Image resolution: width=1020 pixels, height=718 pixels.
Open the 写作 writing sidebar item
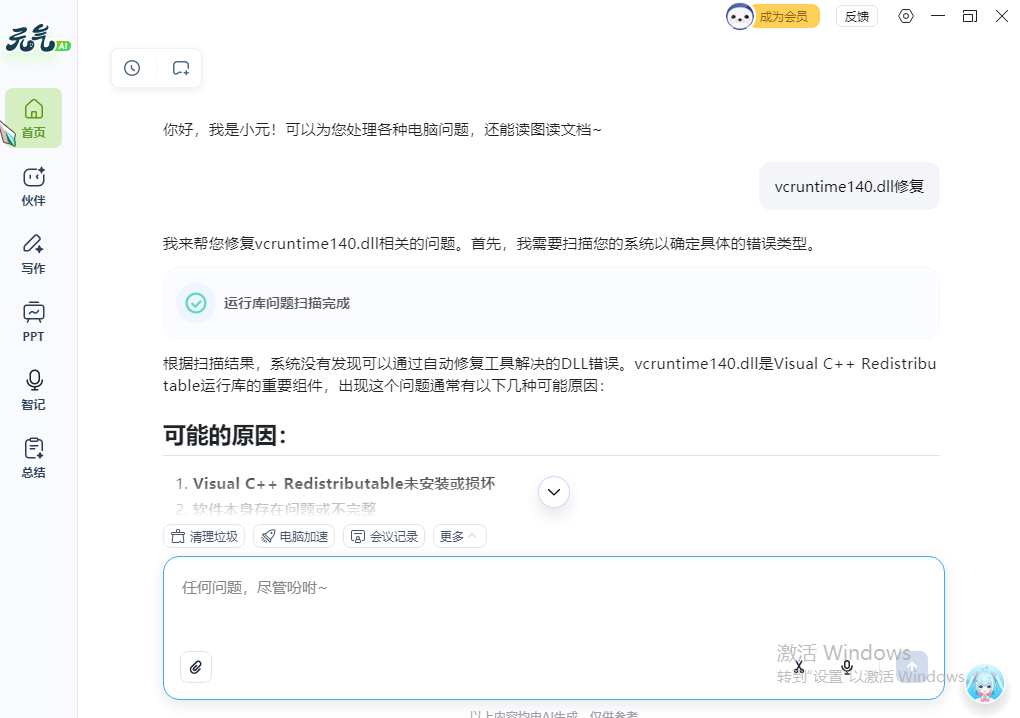pyautogui.click(x=34, y=254)
